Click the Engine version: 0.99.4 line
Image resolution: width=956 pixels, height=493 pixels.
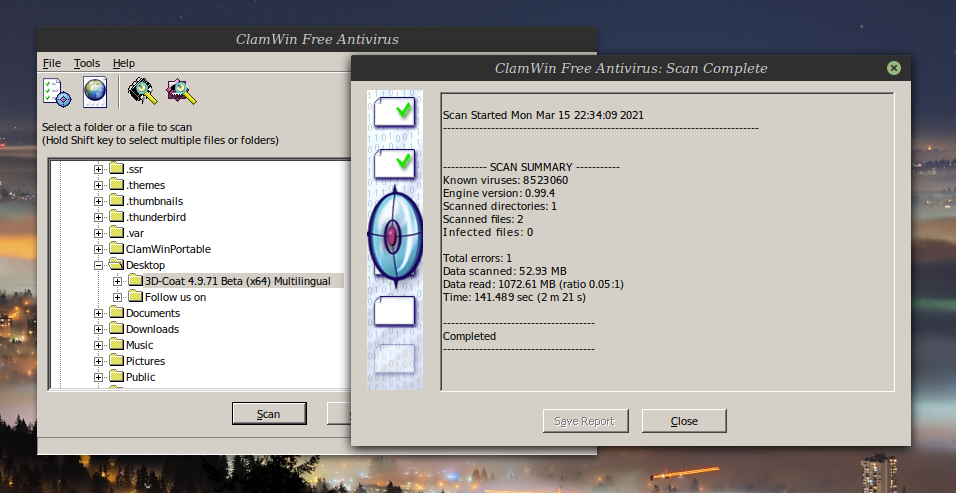point(499,193)
